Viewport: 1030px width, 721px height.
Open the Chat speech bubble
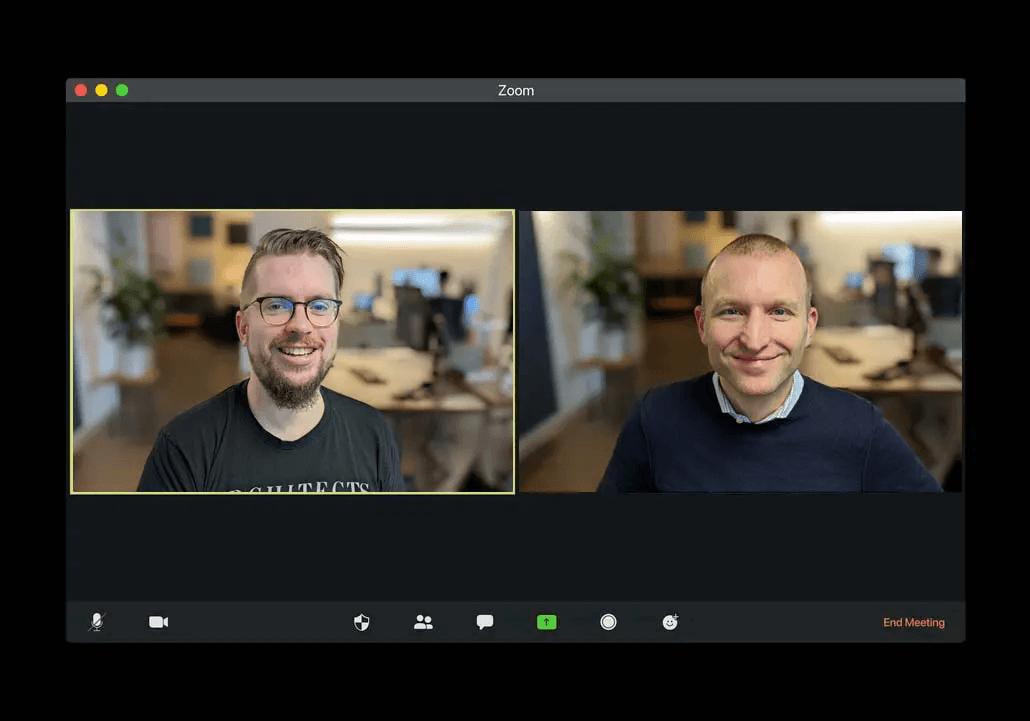(x=485, y=622)
